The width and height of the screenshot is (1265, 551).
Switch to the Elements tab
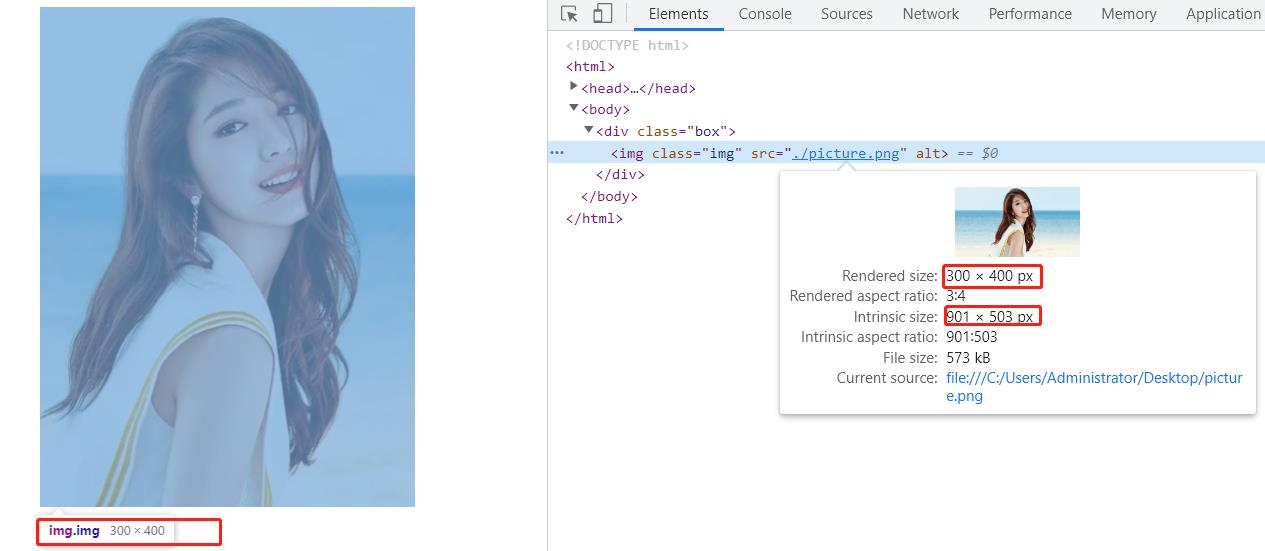pos(679,14)
